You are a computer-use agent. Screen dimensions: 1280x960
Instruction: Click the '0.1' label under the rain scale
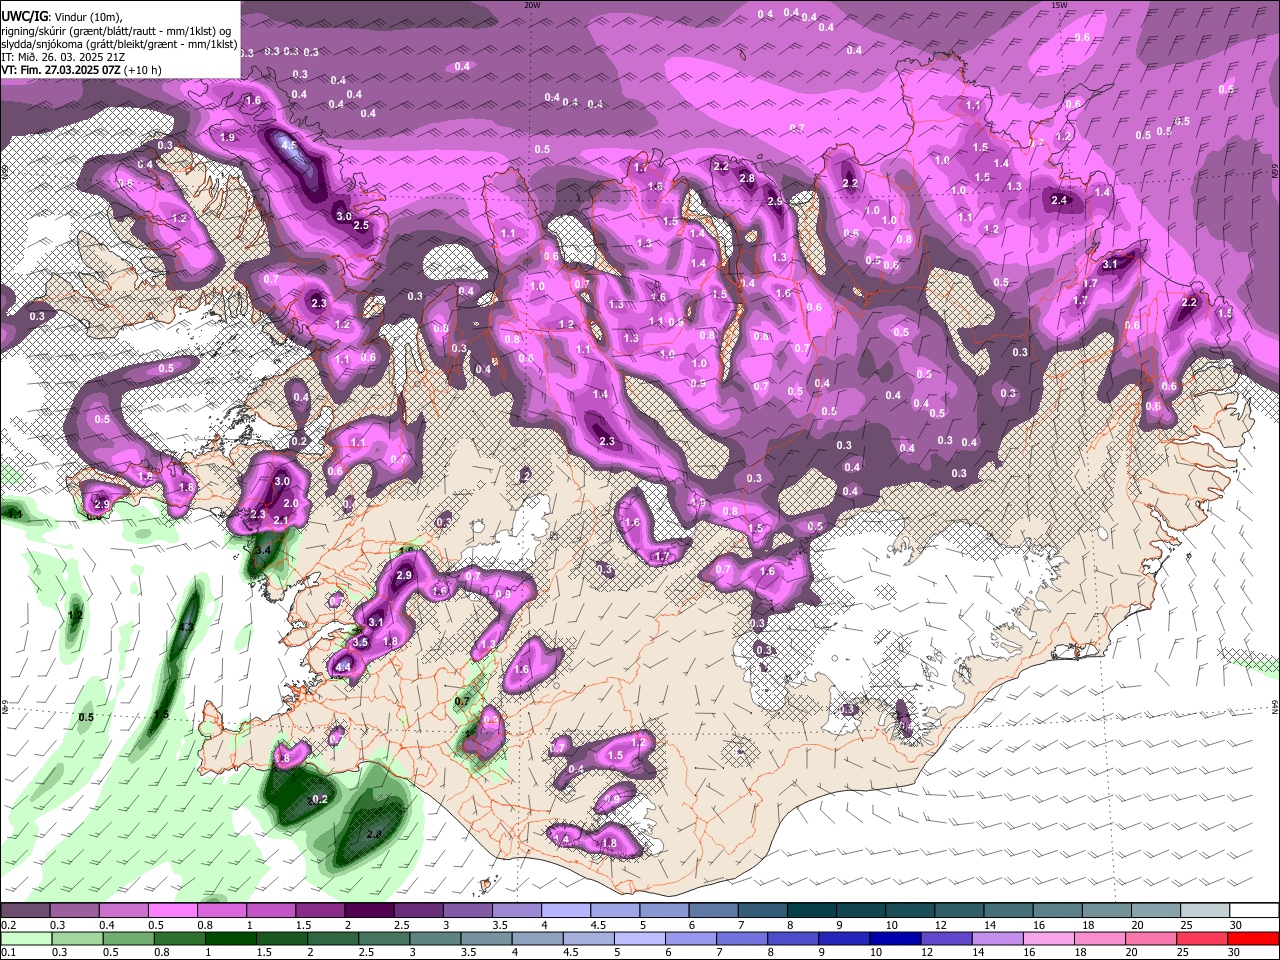tap(8, 952)
